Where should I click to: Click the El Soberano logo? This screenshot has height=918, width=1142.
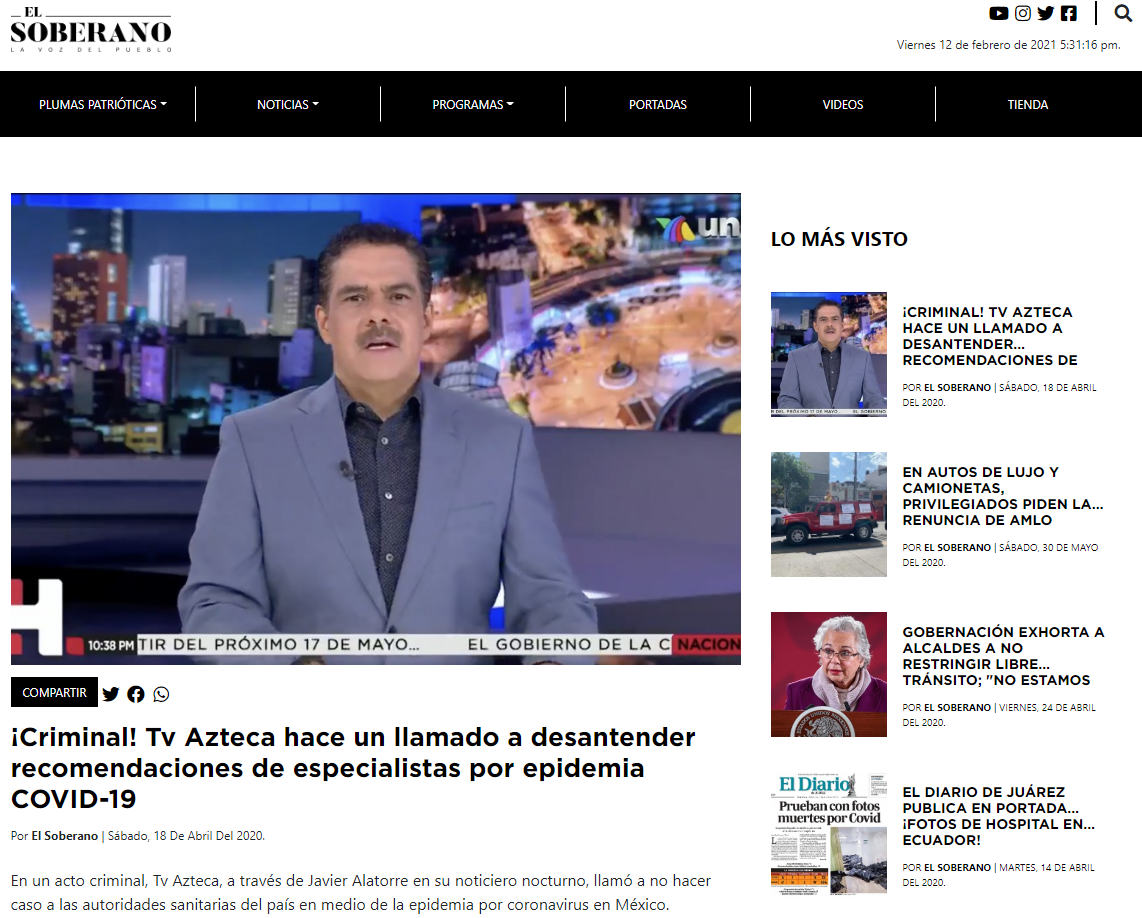(91, 29)
